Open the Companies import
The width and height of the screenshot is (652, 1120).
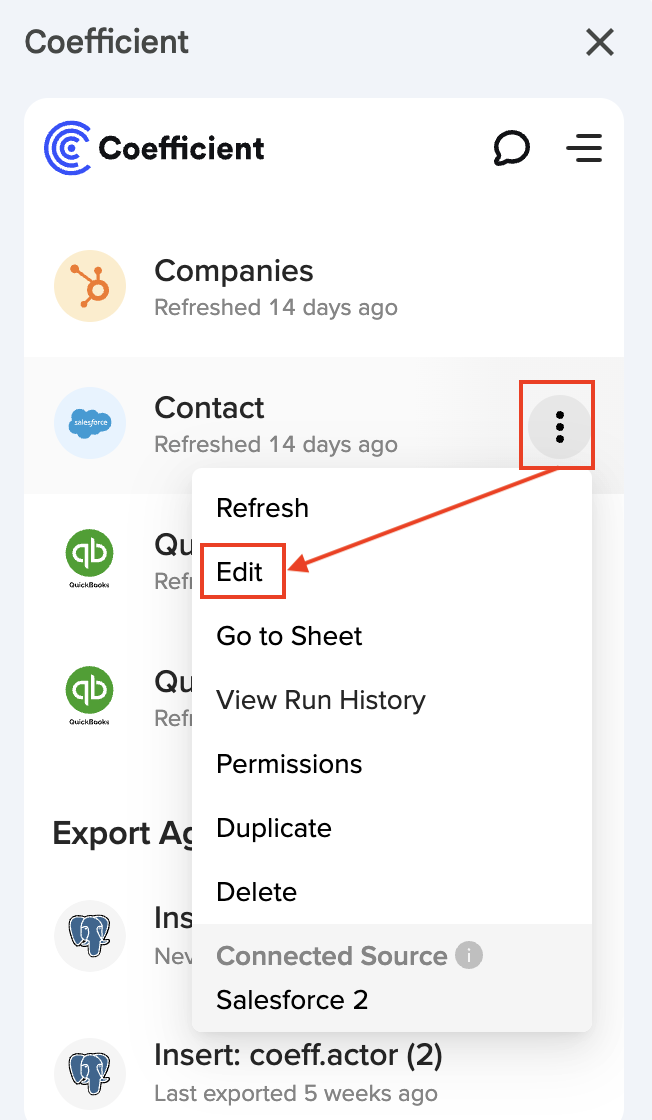[234, 272]
